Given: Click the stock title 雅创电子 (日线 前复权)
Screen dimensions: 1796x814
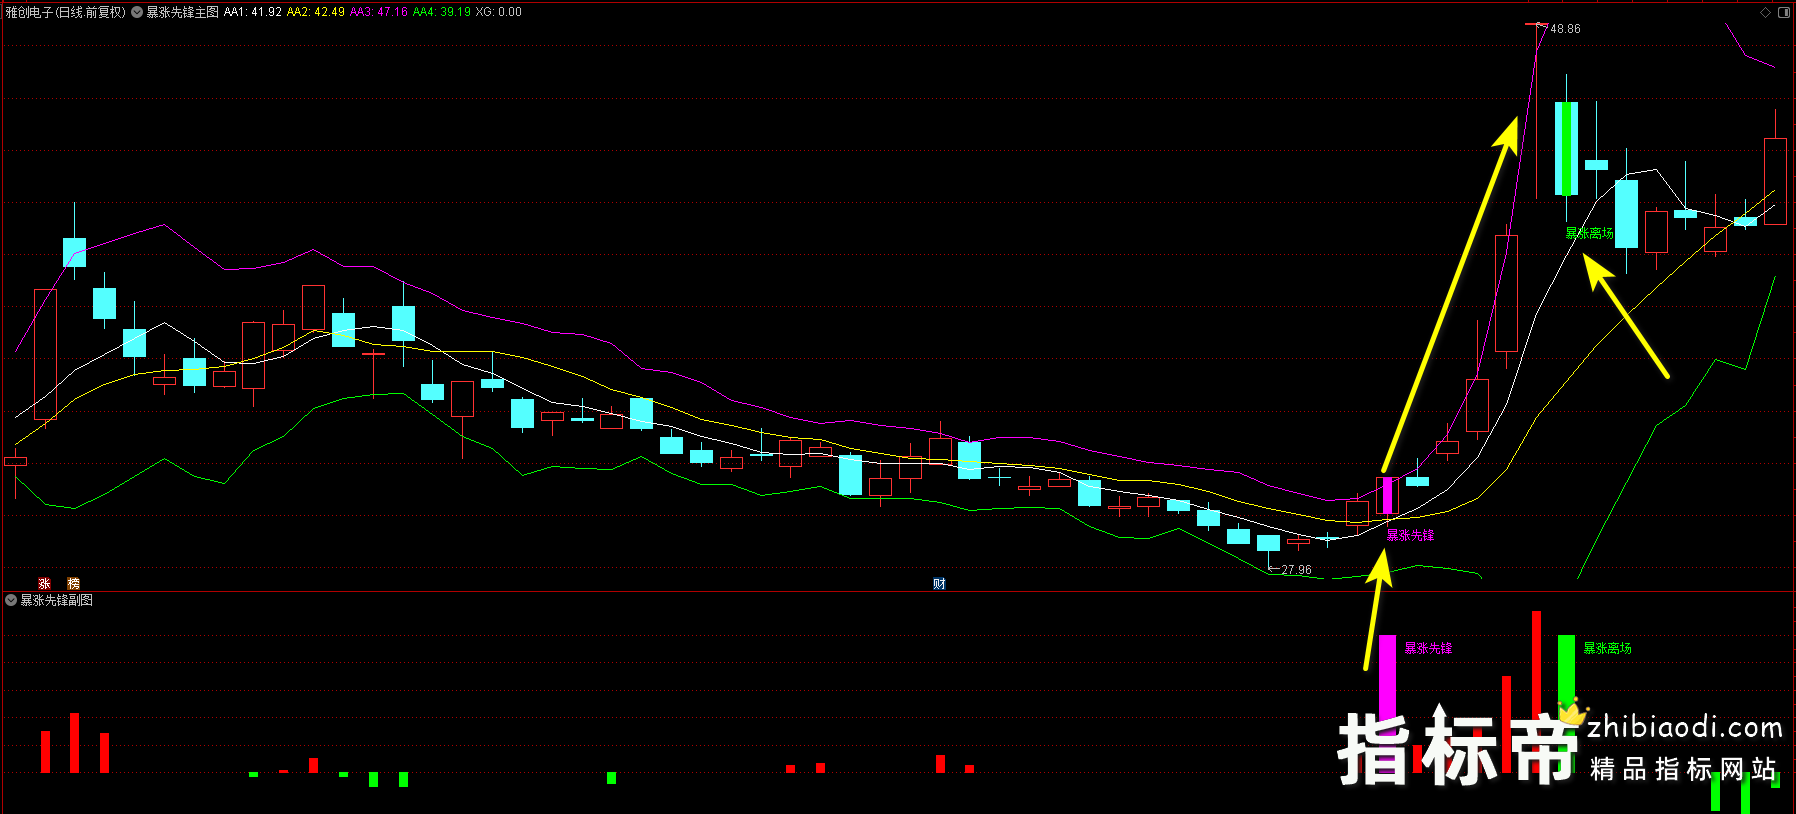Looking at the screenshot, I should [66, 12].
